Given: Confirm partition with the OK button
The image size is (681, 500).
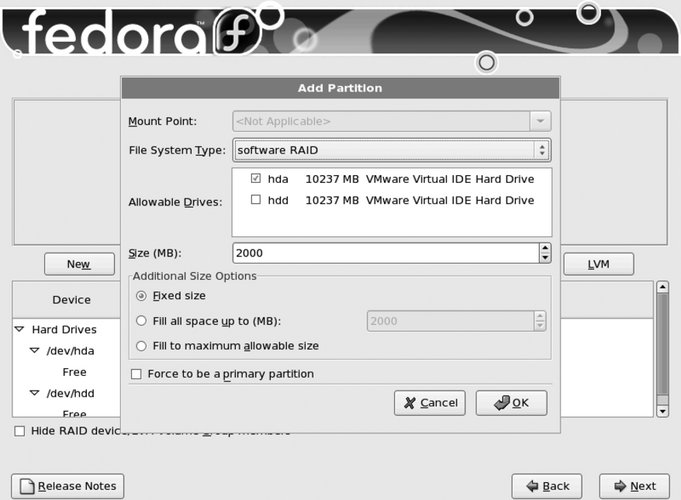Looking at the screenshot, I should click(x=510, y=403).
